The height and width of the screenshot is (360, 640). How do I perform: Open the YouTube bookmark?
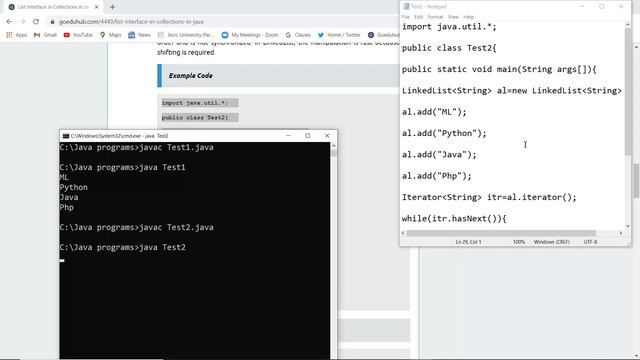click(x=78, y=35)
